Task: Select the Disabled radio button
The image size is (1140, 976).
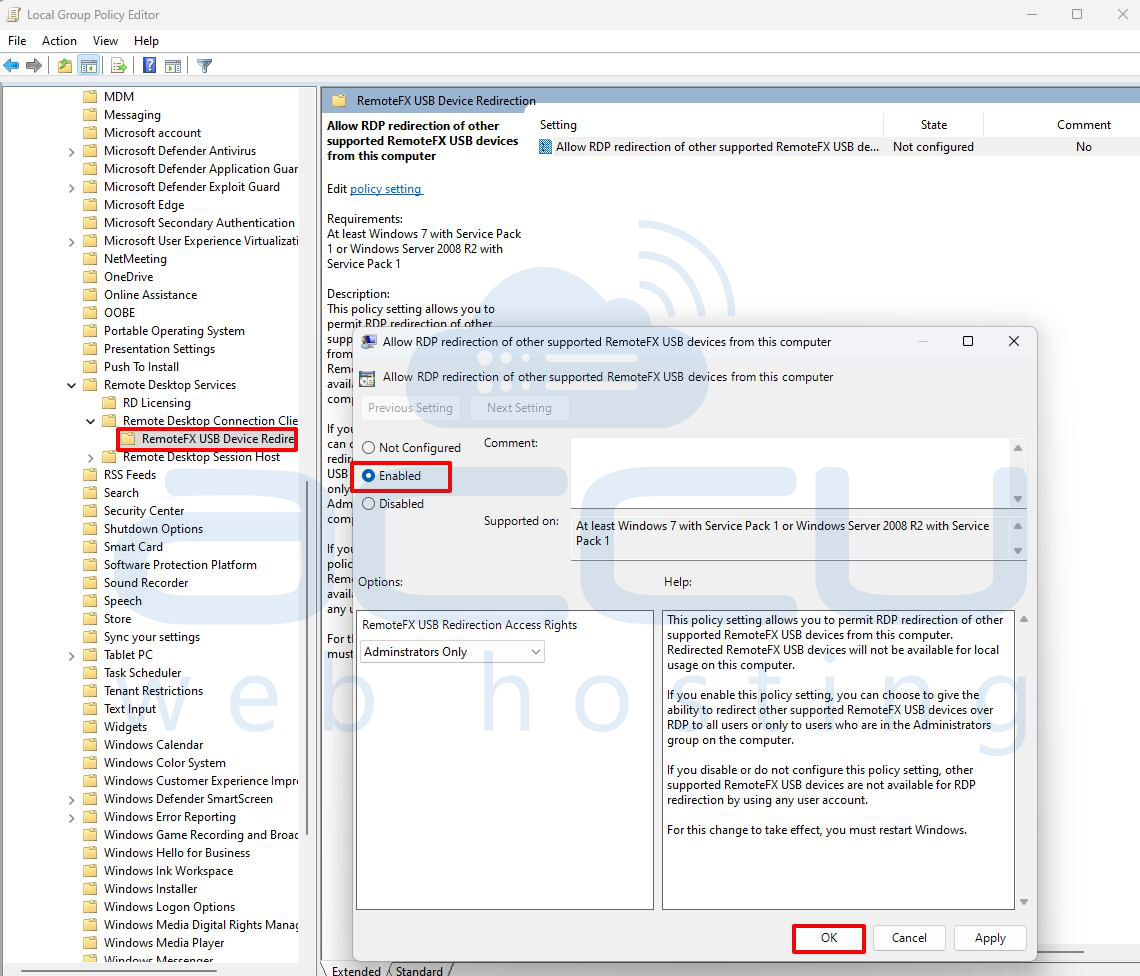Action: [369, 504]
